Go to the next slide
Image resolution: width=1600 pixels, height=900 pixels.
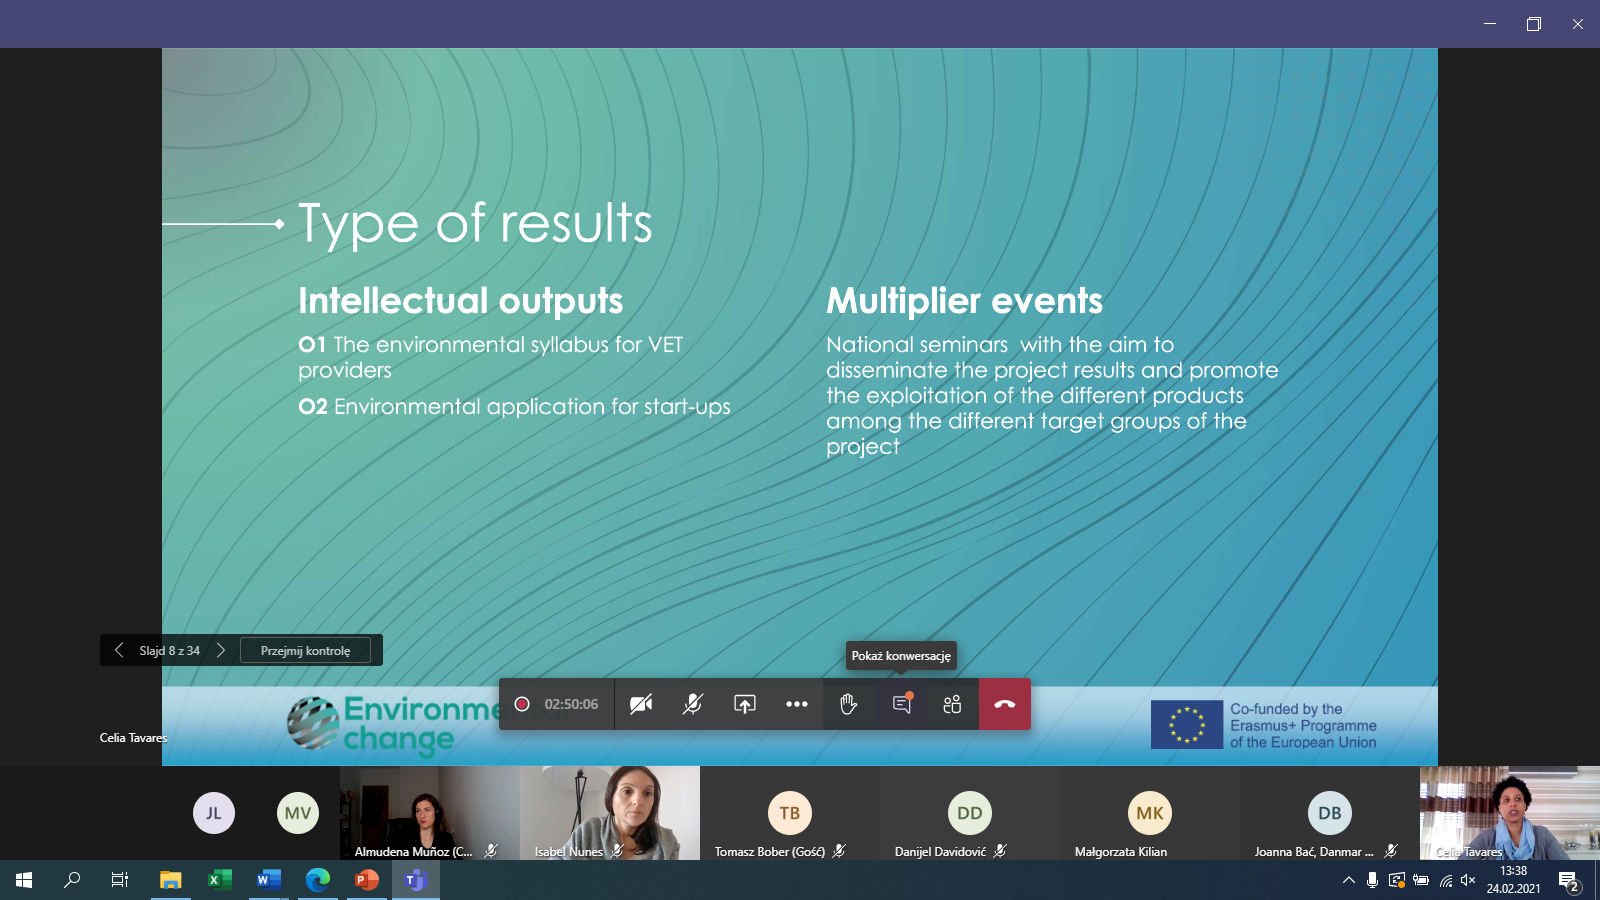[221, 650]
